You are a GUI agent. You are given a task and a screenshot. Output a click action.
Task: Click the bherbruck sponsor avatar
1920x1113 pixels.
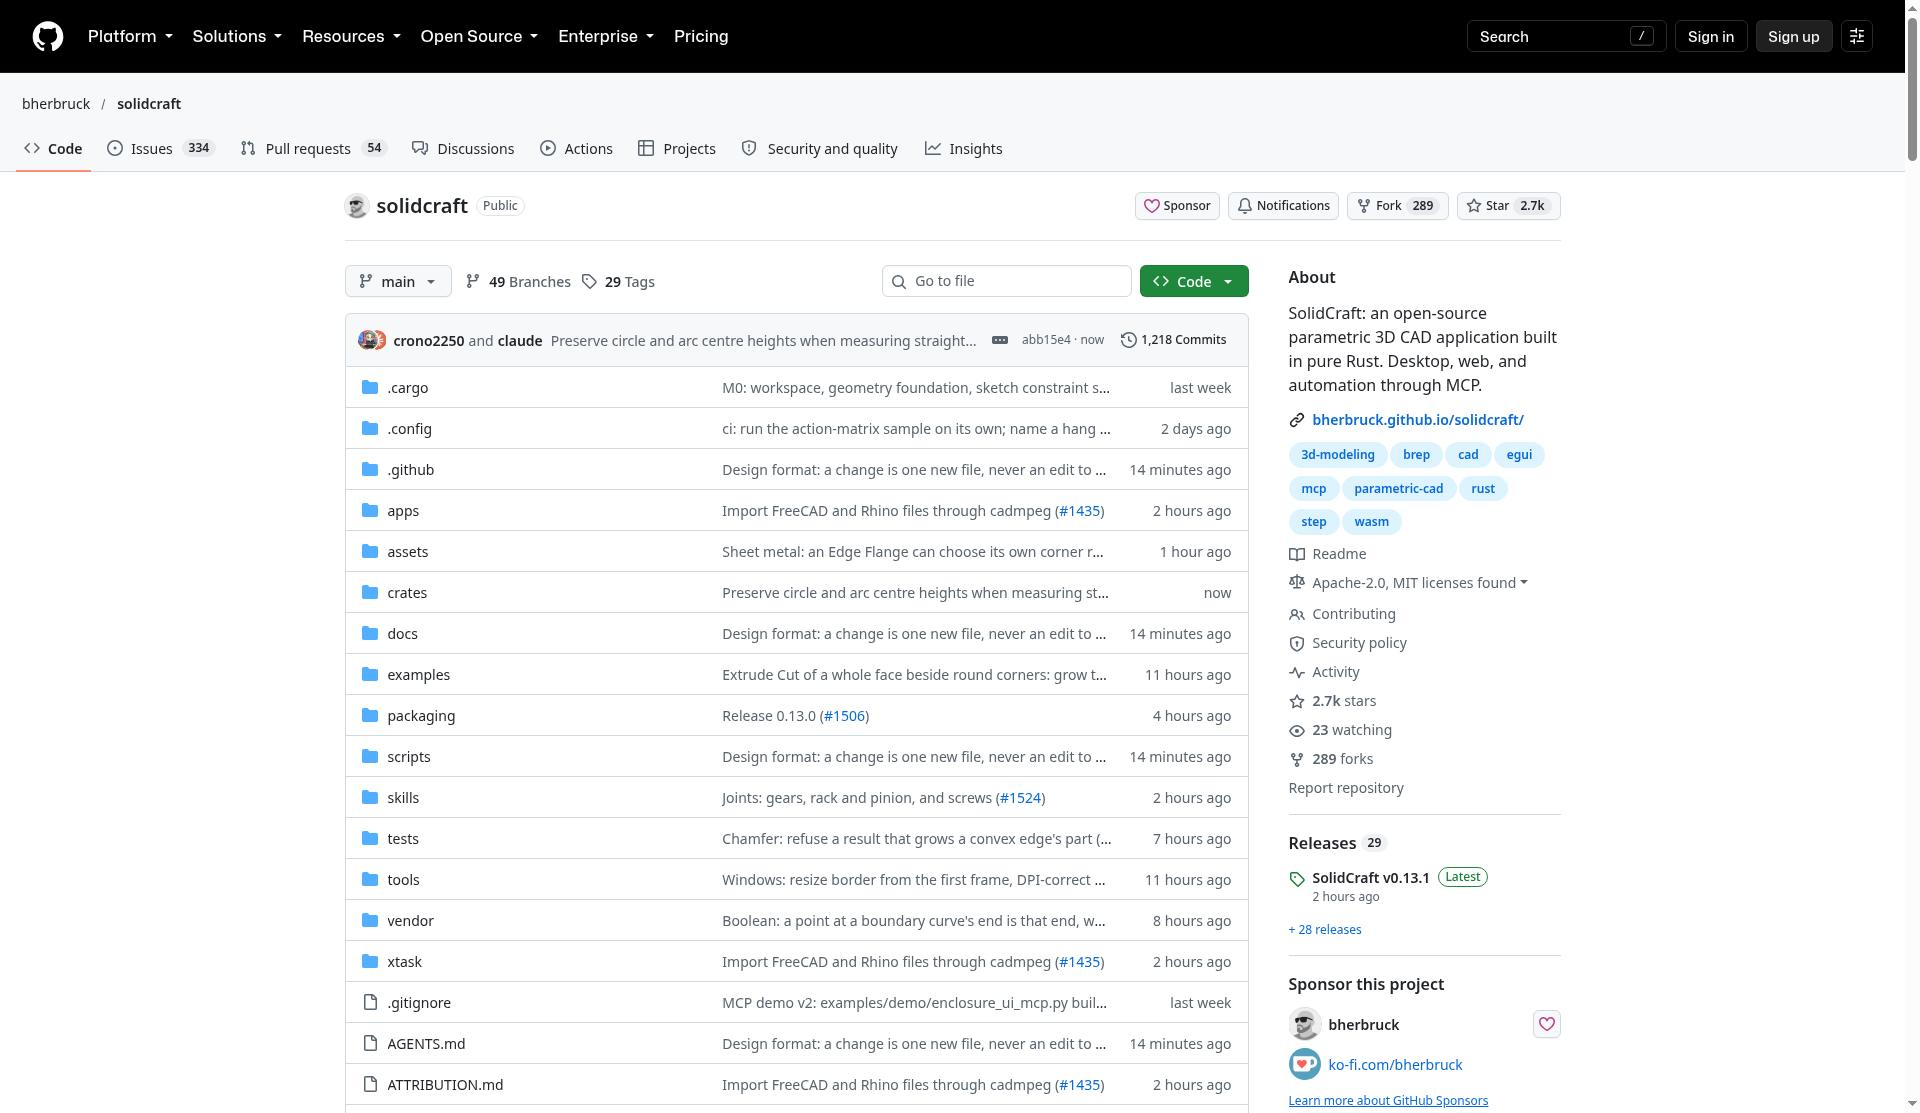pyautogui.click(x=1304, y=1024)
